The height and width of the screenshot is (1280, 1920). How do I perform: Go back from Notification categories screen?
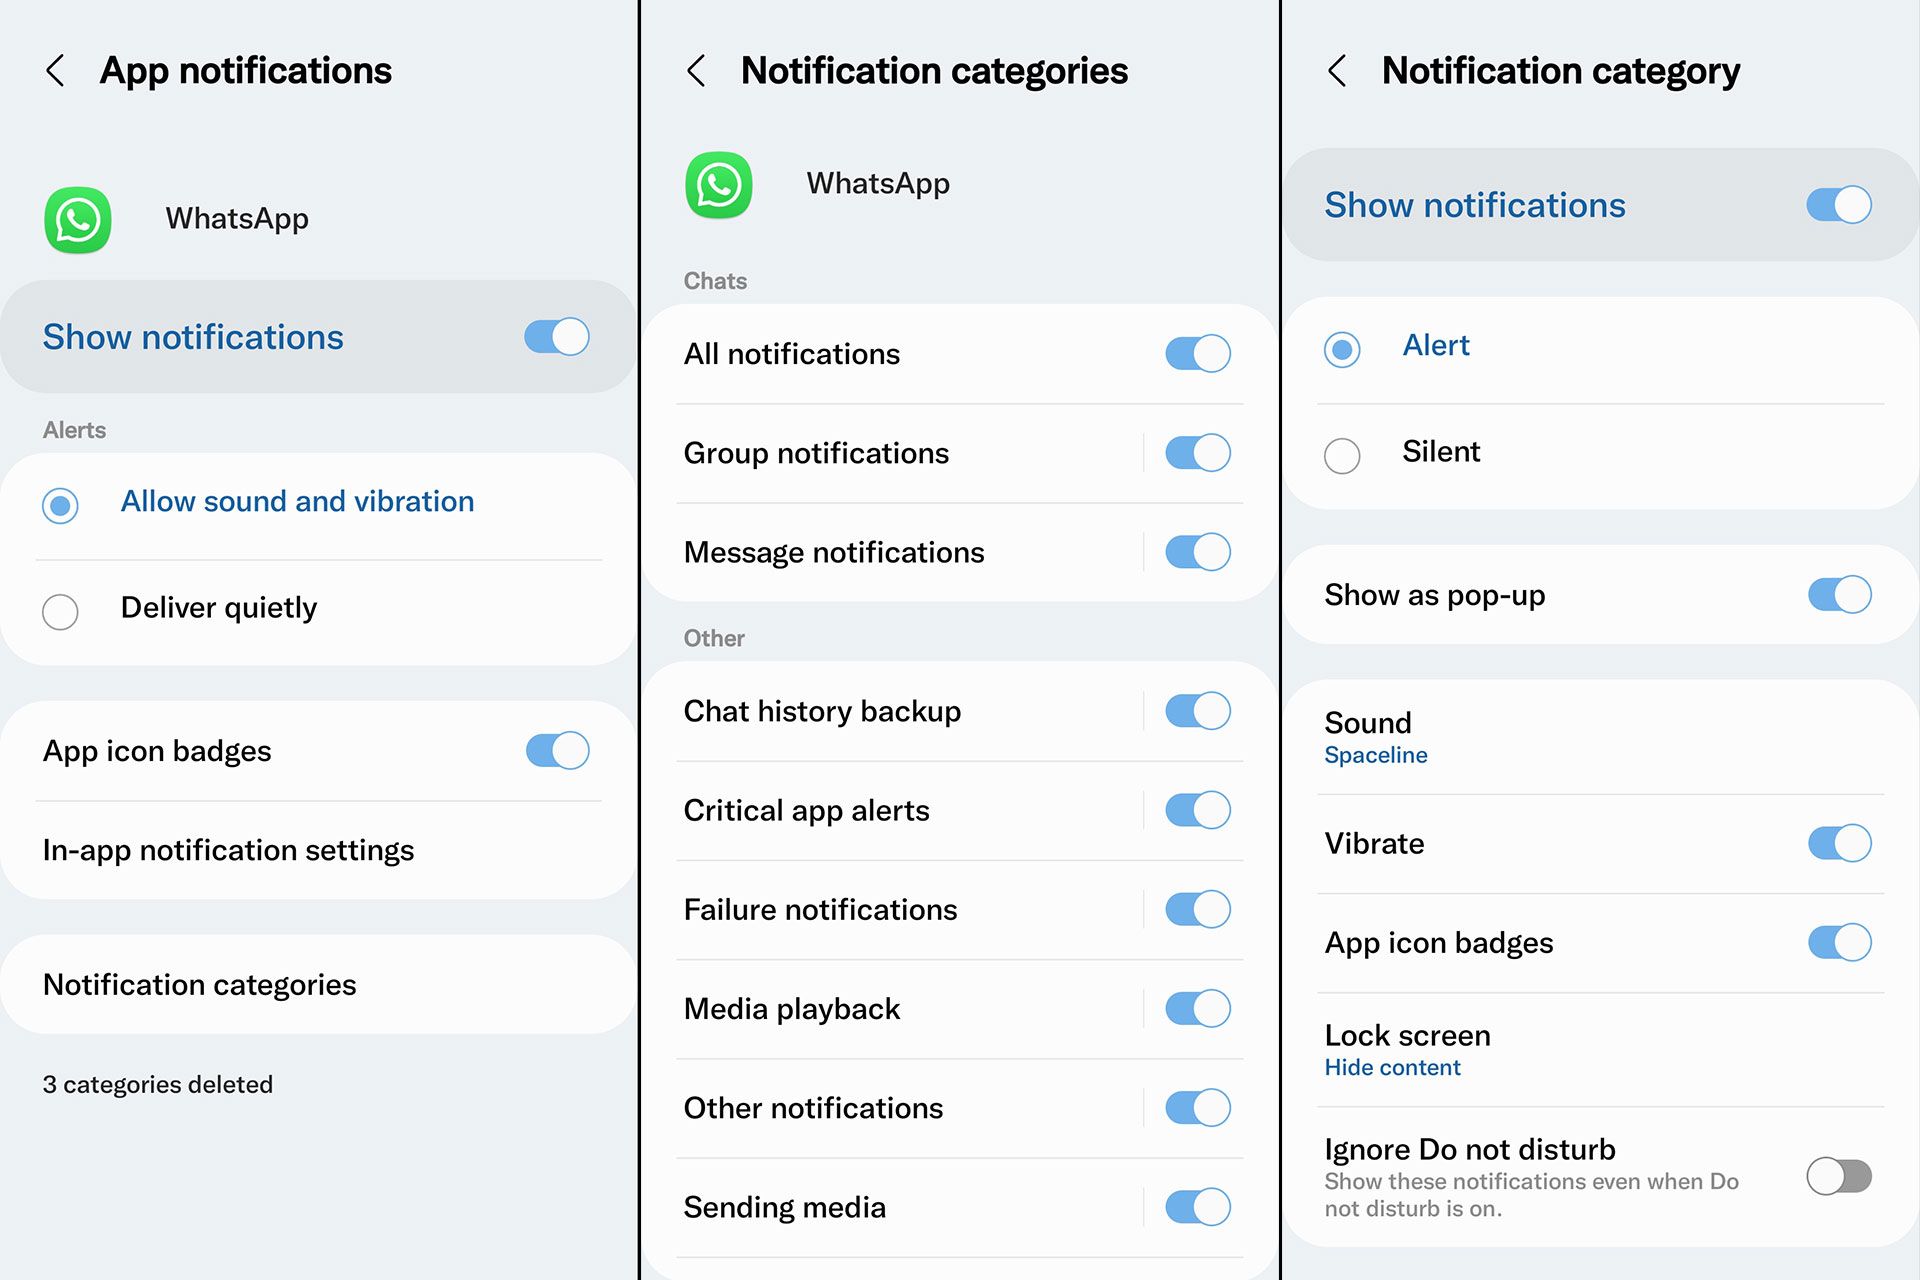(x=697, y=71)
